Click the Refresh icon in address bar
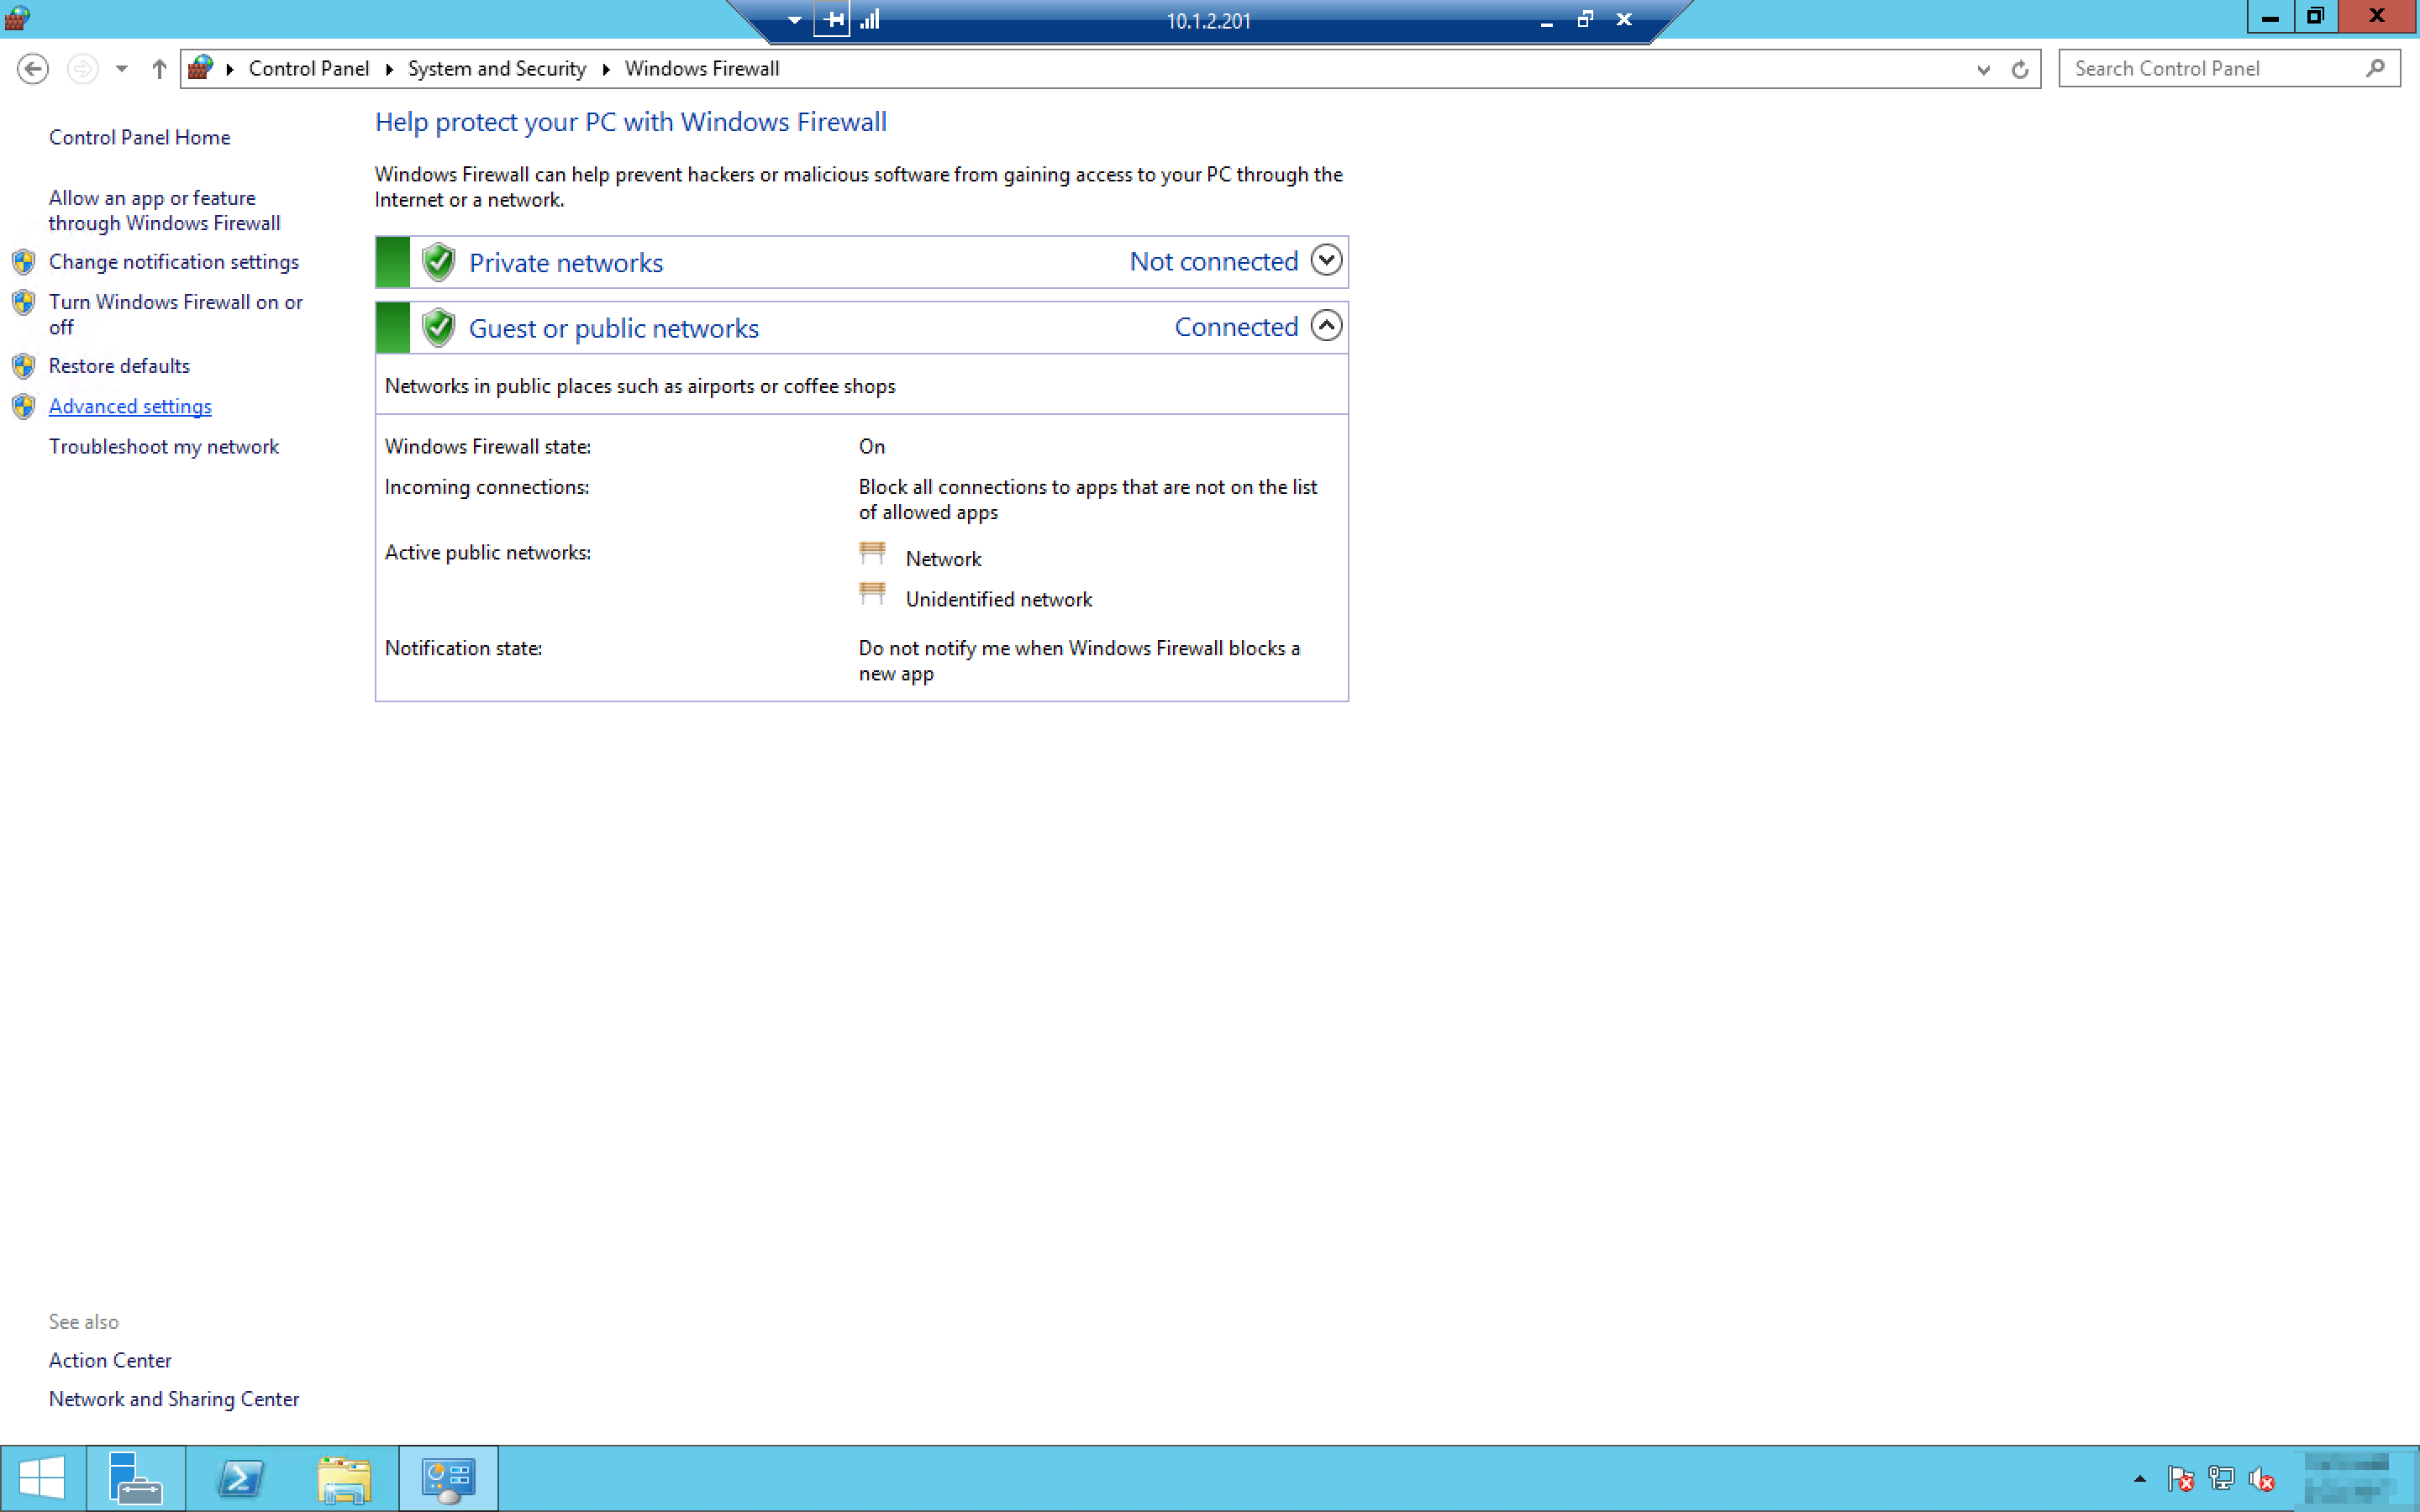Image resolution: width=2420 pixels, height=1512 pixels. click(x=2019, y=69)
